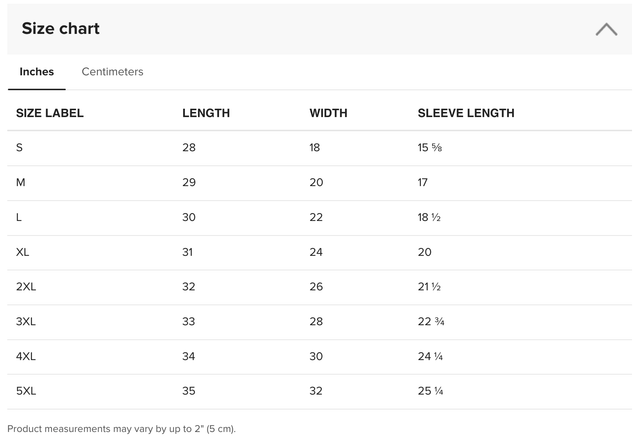640x447 pixels.
Task: Select the 4XL size row label
Action: [x=26, y=356]
